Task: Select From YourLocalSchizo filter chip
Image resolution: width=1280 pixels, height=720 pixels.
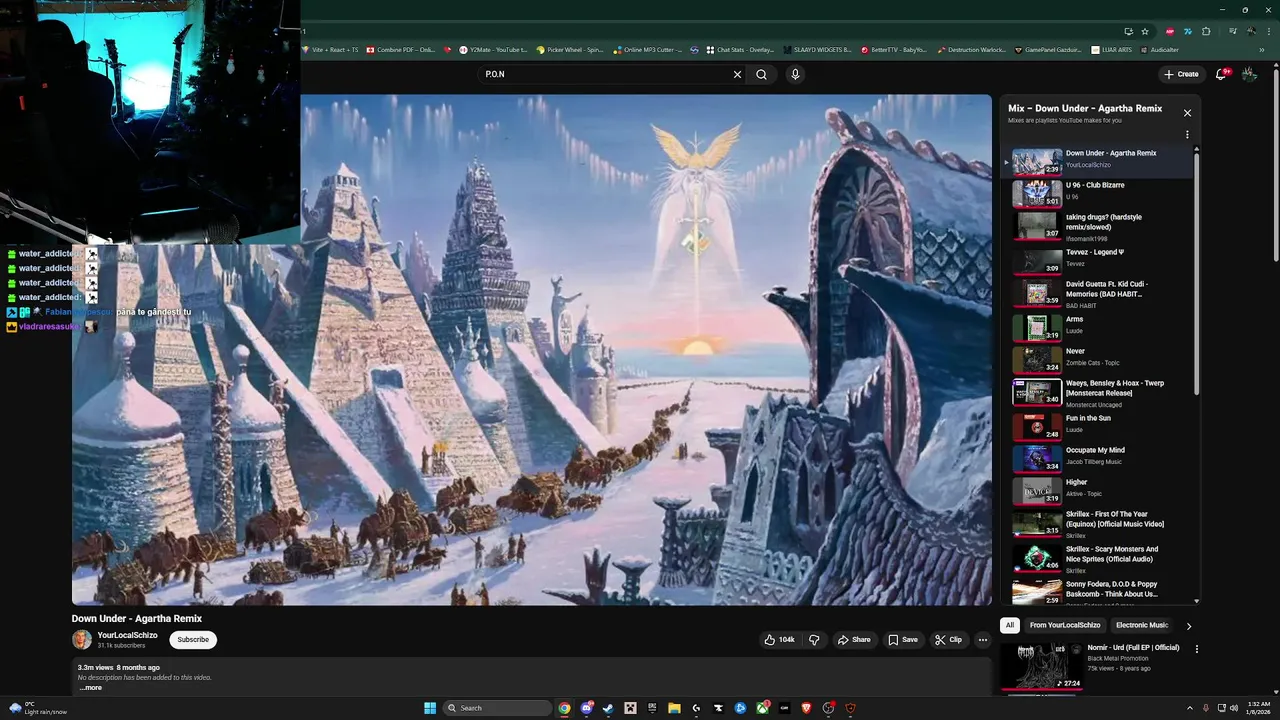Action: point(1065,626)
